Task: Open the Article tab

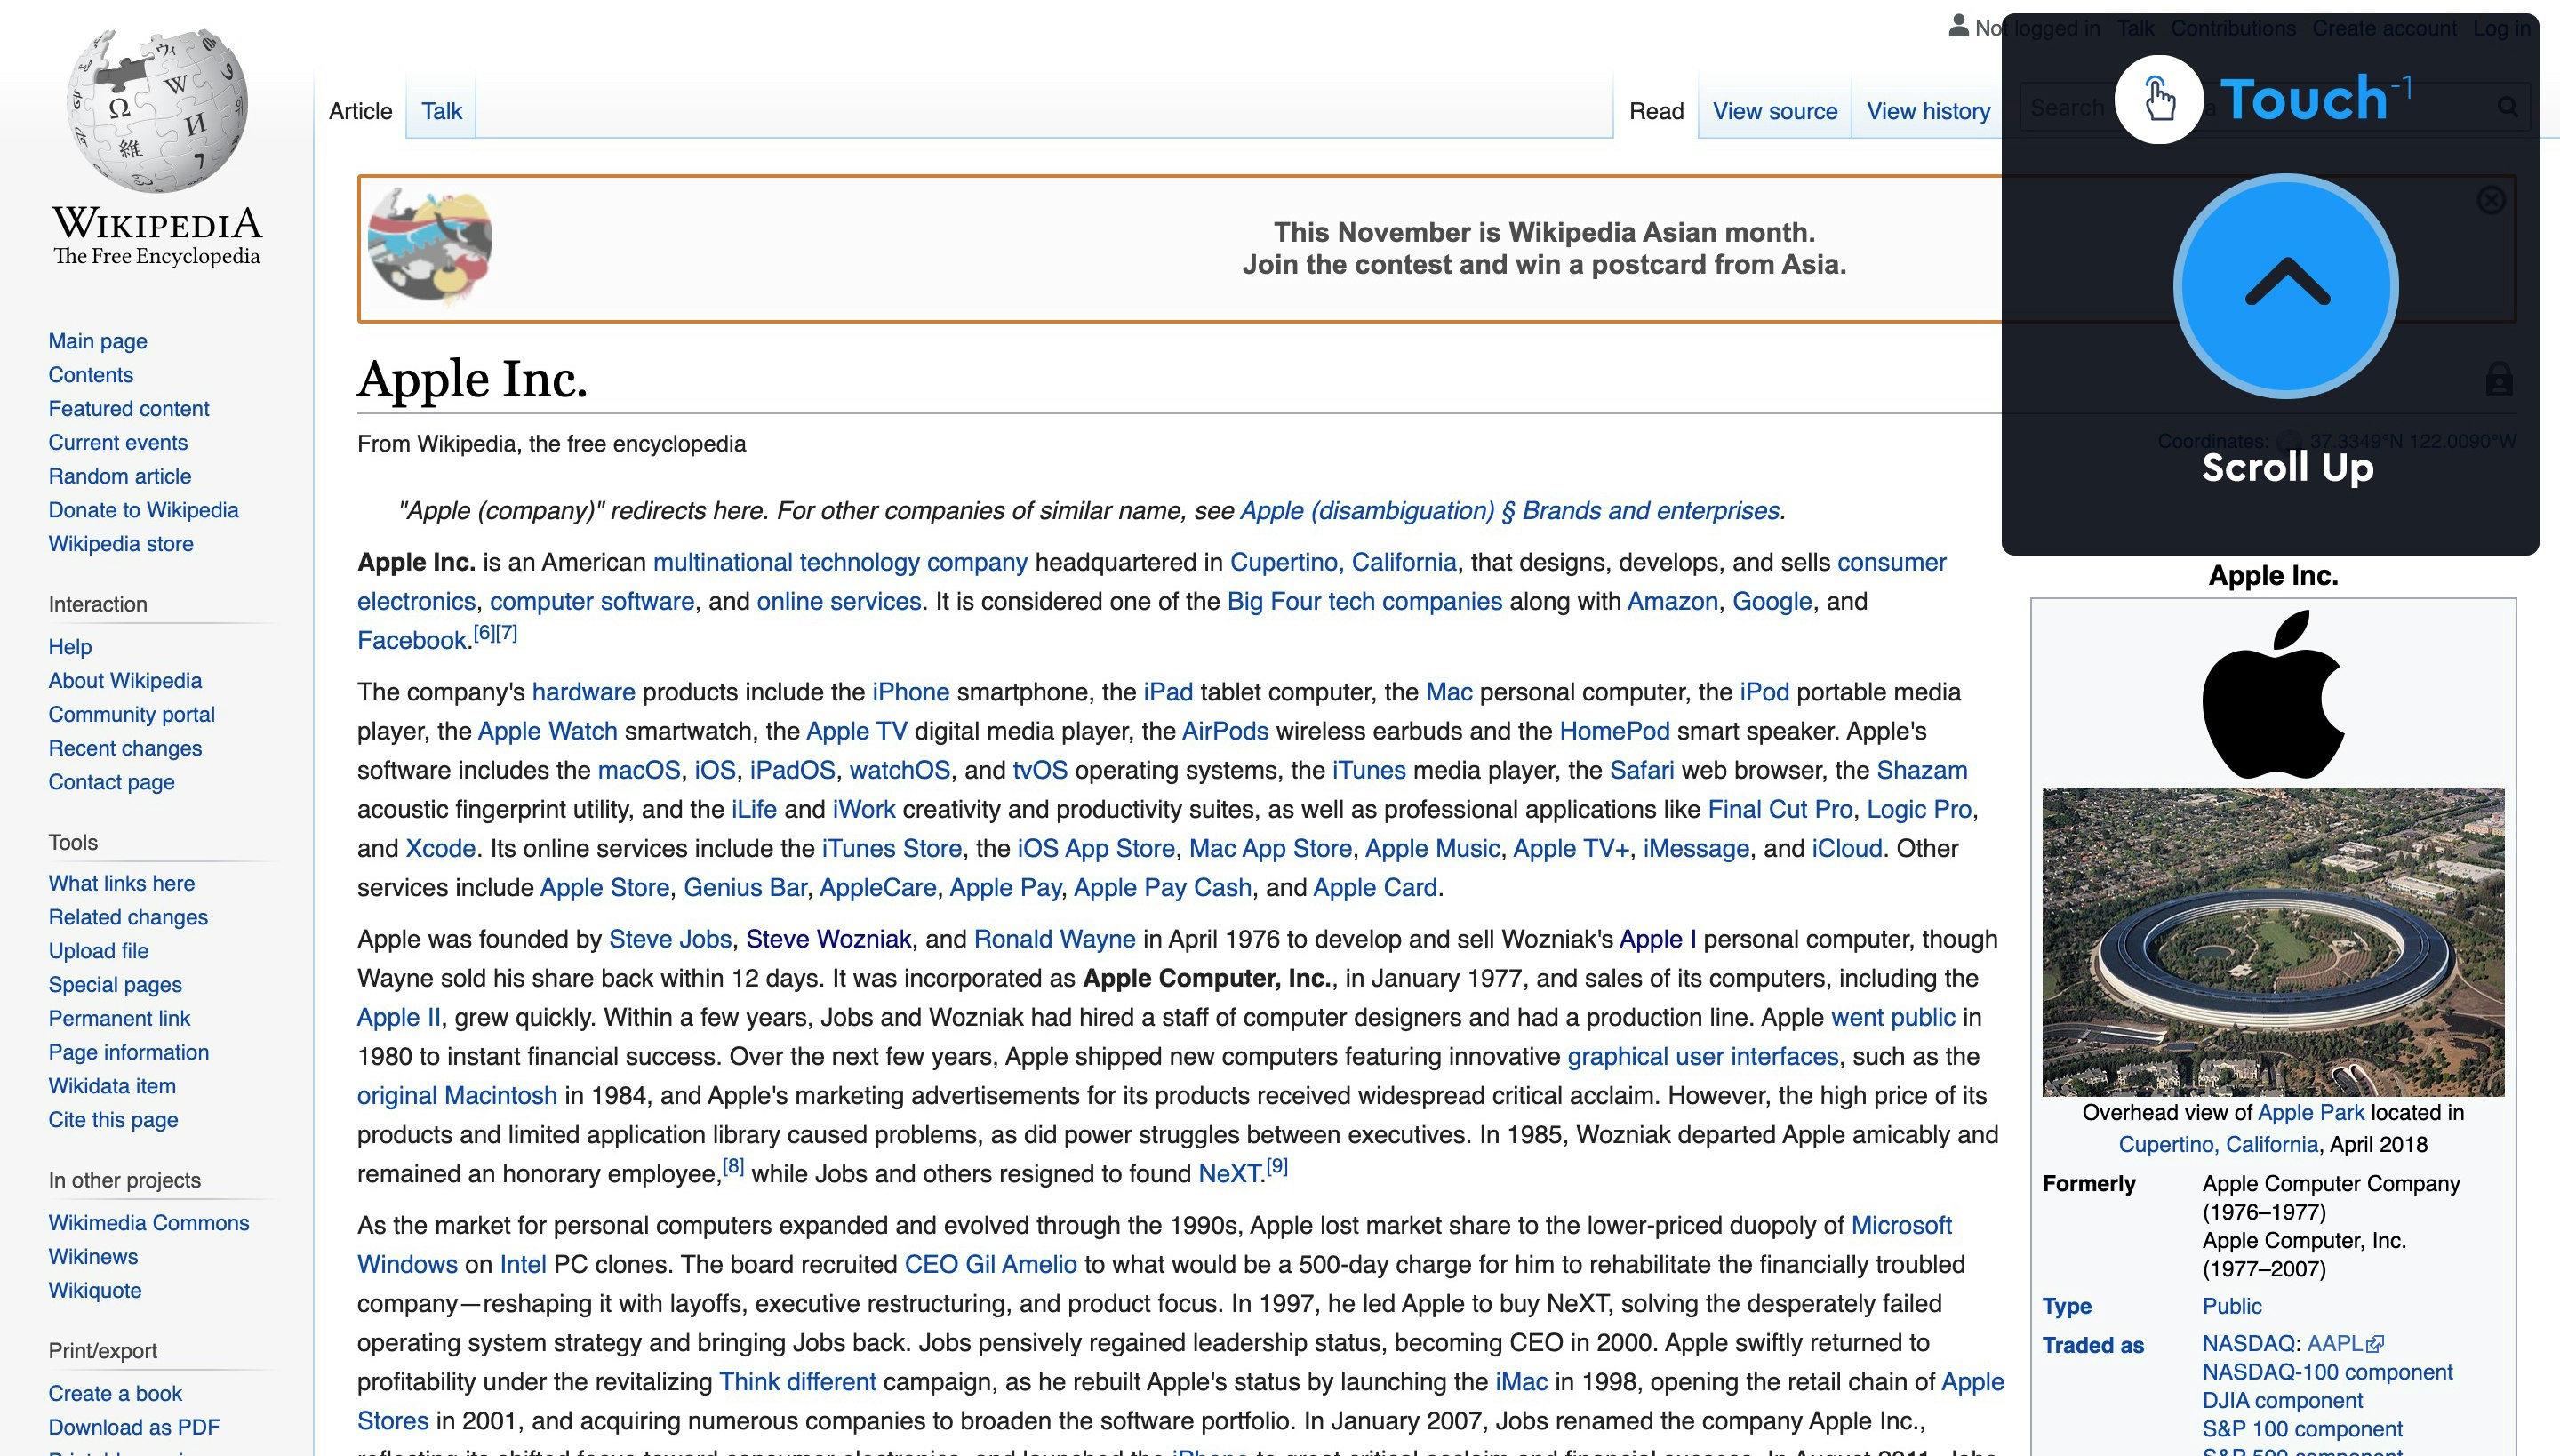Action: [360, 111]
